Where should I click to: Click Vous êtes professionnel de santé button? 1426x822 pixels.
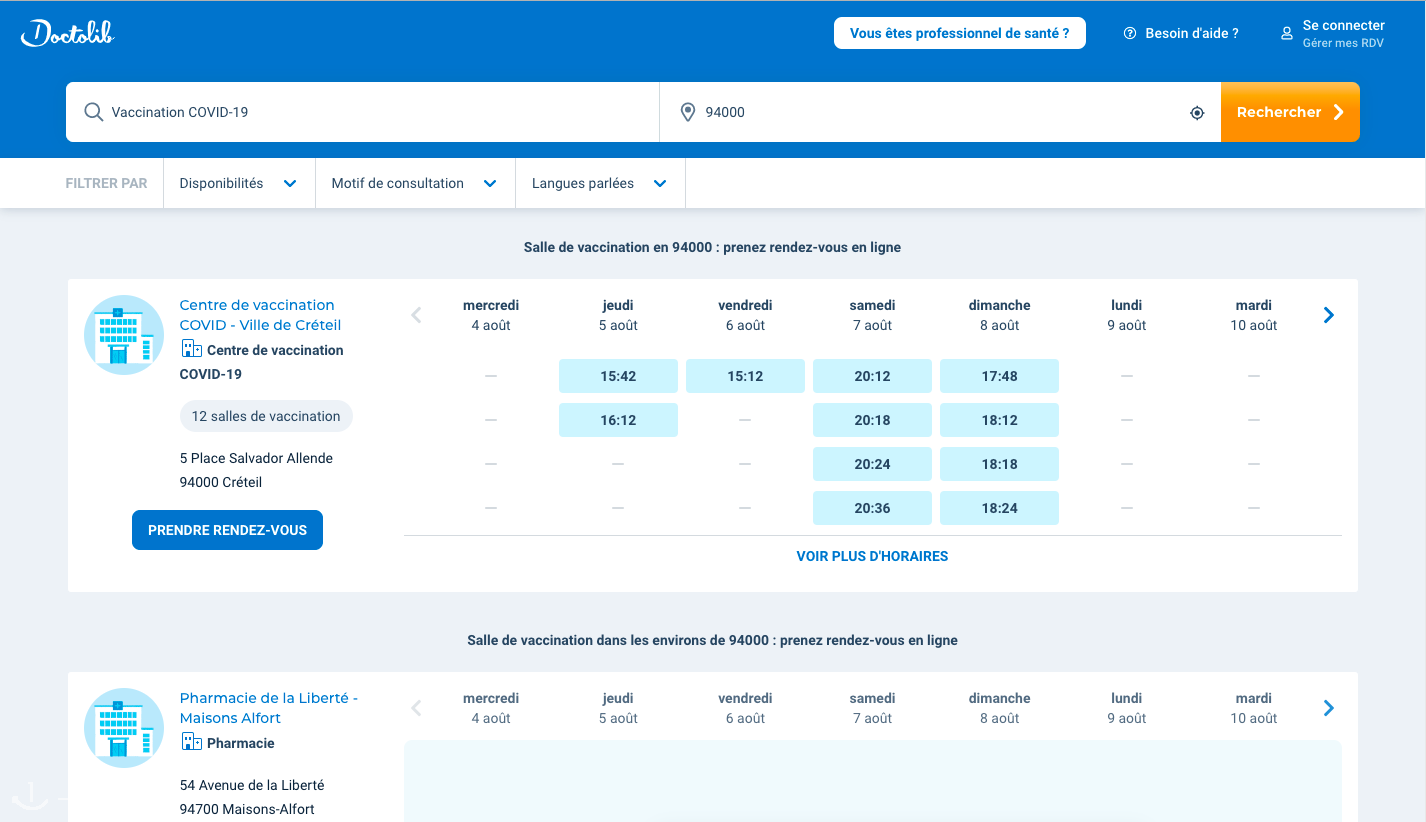pos(960,33)
